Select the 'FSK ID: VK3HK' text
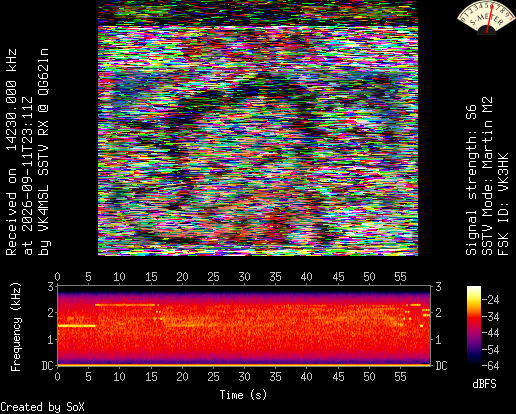This screenshot has height=414, width=516. coord(503,204)
